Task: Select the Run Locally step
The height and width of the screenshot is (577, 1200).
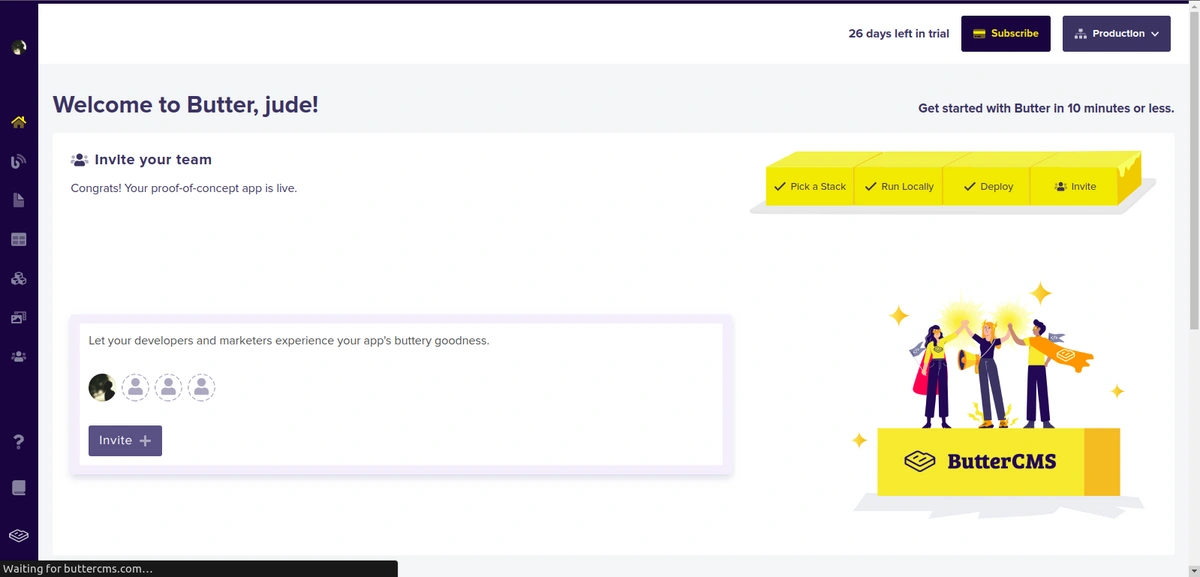Action: coord(898,186)
